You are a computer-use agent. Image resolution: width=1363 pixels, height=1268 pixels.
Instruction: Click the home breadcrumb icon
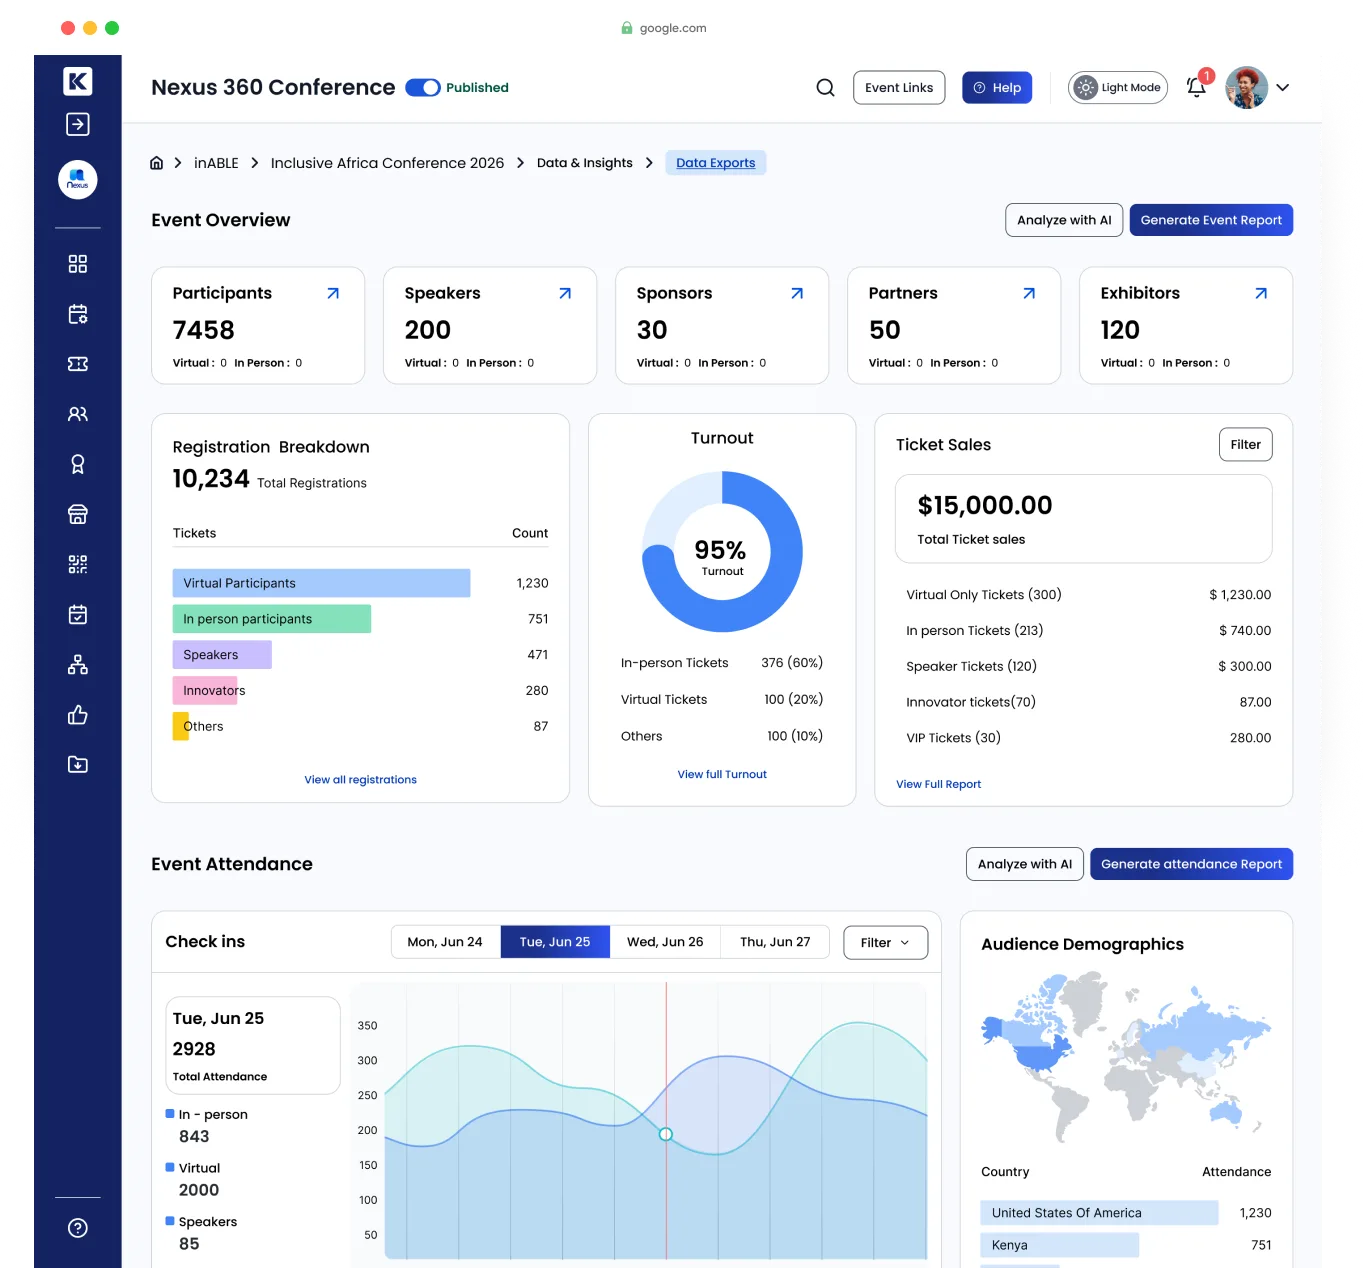pyautogui.click(x=156, y=163)
